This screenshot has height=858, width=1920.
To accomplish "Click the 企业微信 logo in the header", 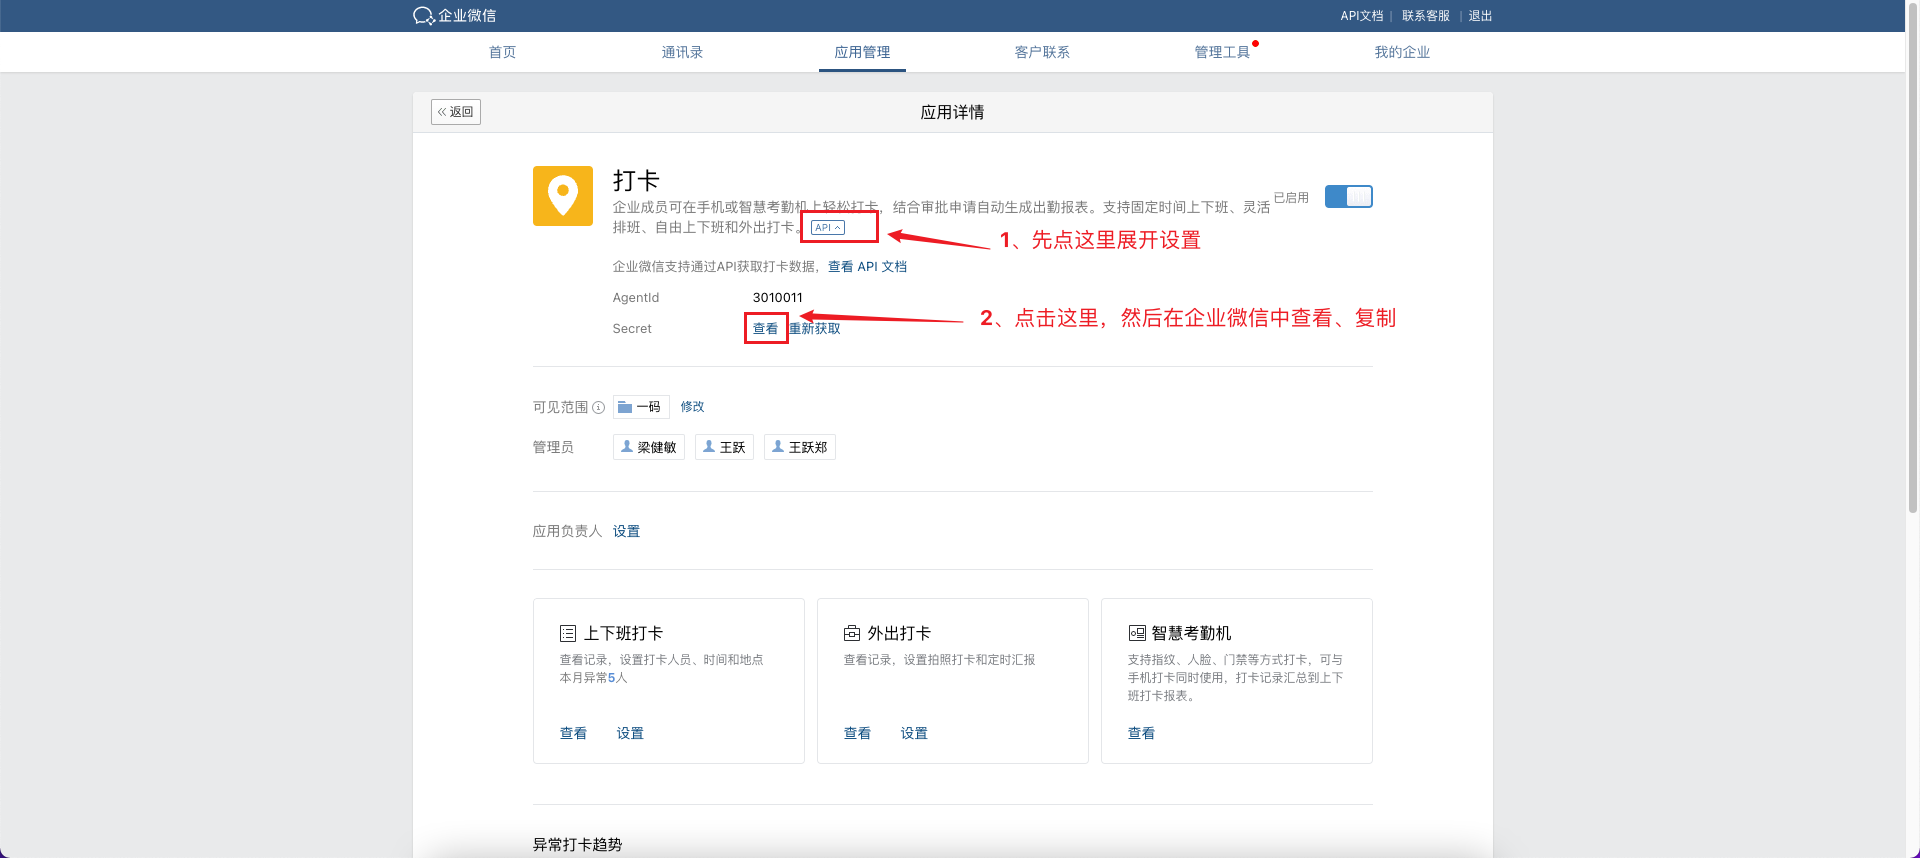I will (455, 16).
